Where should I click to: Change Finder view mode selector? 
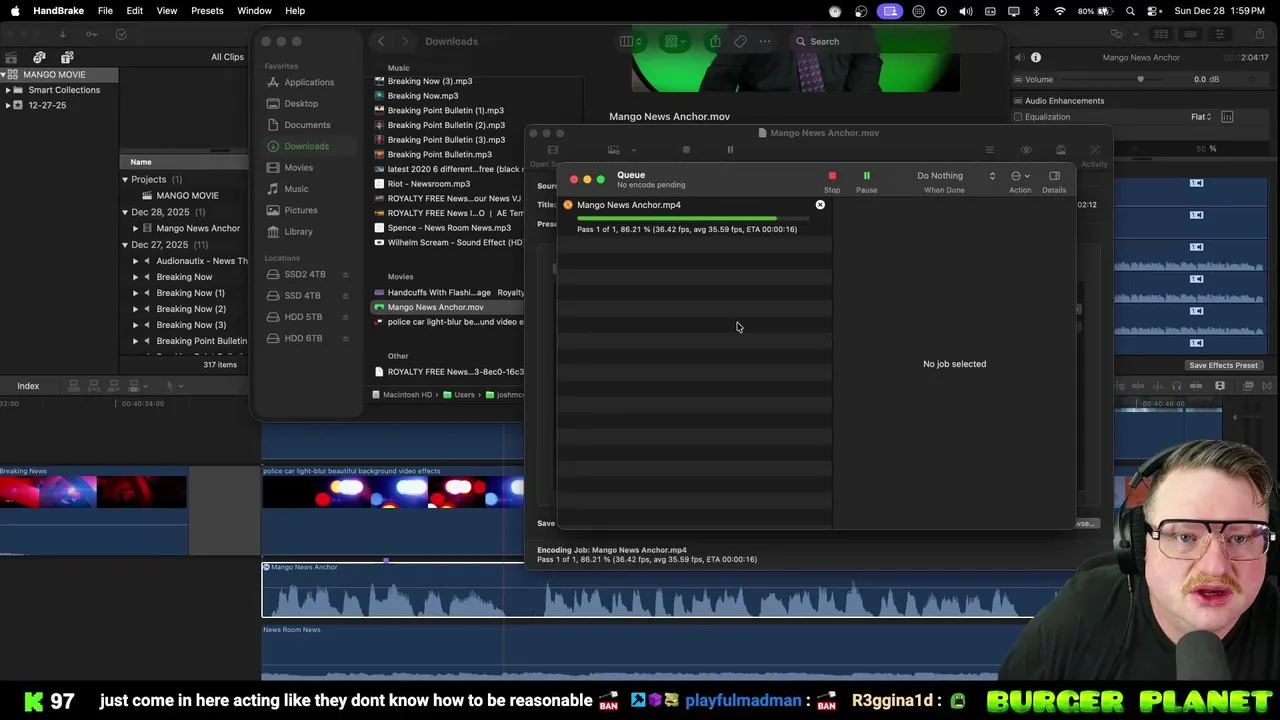[629, 41]
